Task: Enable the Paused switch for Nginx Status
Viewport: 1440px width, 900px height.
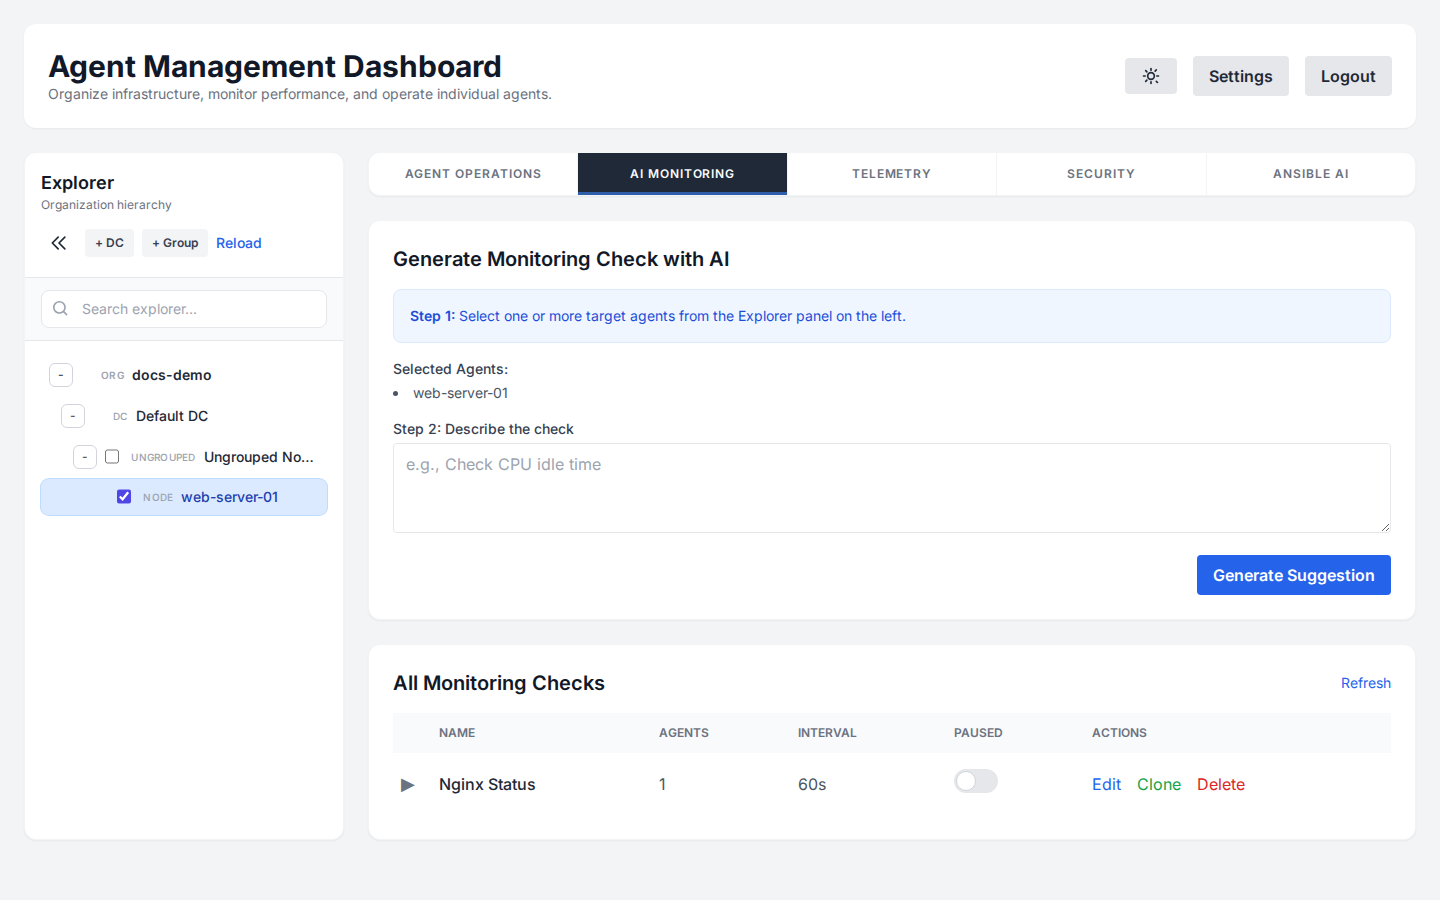Action: point(975,781)
